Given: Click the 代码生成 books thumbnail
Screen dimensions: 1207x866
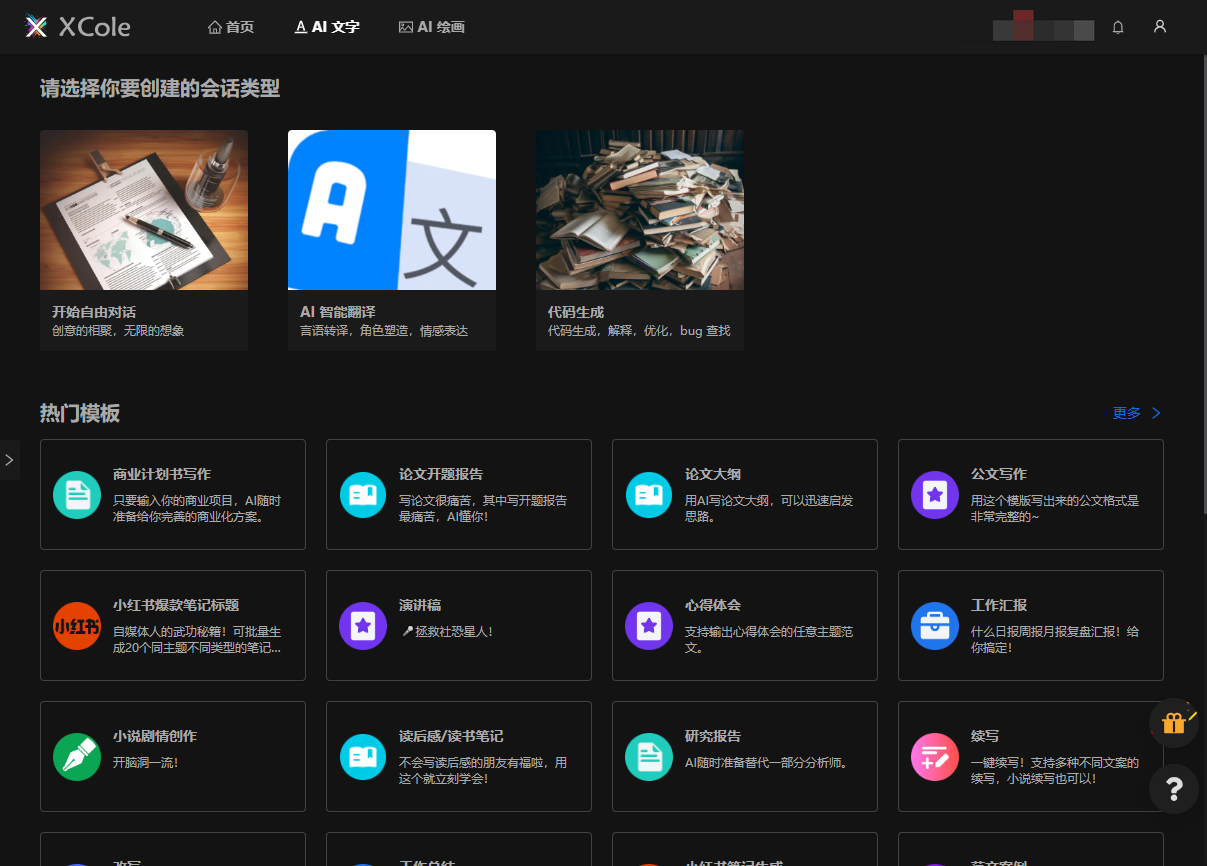Looking at the screenshot, I should [x=639, y=210].
